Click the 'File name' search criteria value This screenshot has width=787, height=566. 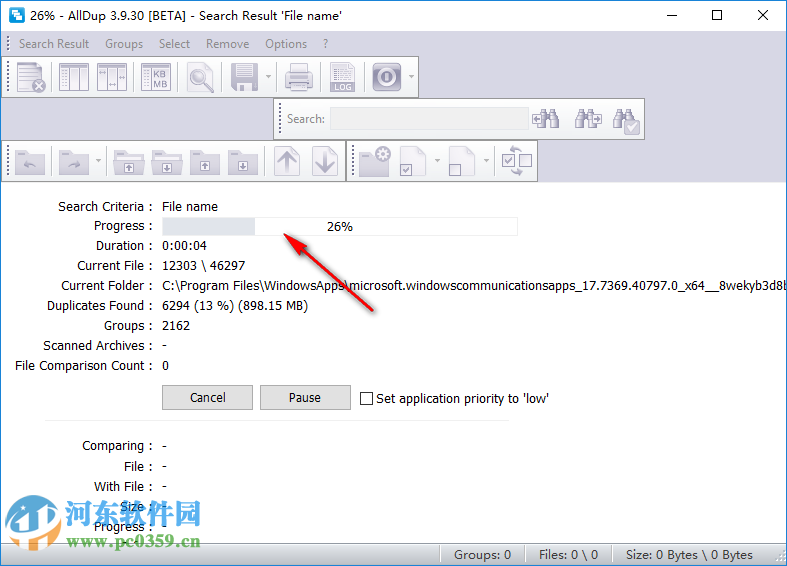190,207
